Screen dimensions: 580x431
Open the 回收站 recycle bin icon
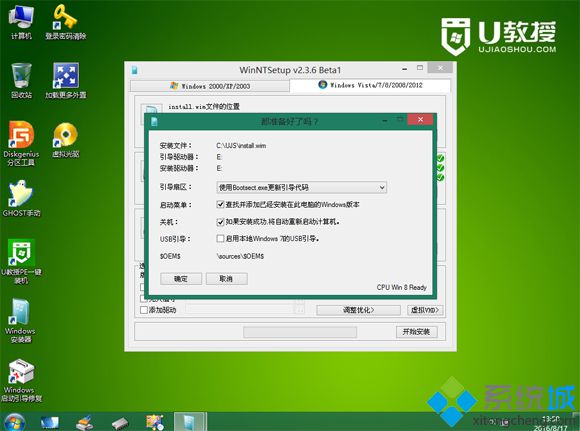pos(21,80)
